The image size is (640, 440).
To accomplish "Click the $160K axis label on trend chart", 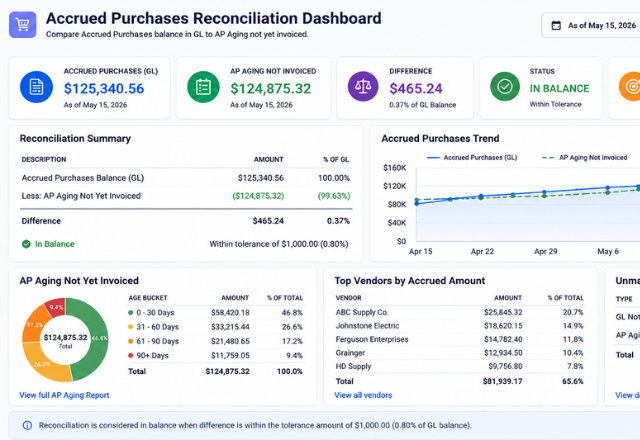I will (395, 168).
